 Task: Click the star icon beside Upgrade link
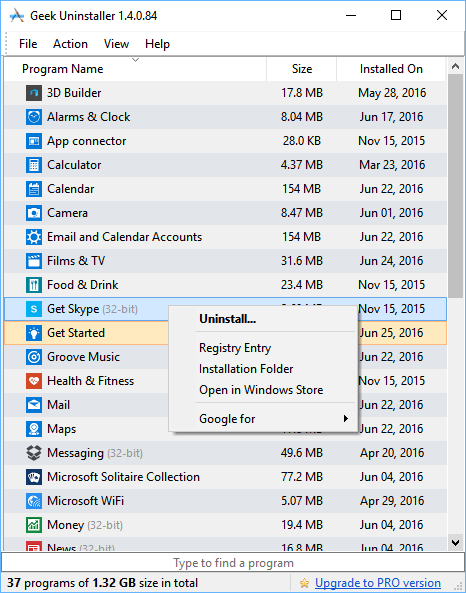[x=304, y=583]
